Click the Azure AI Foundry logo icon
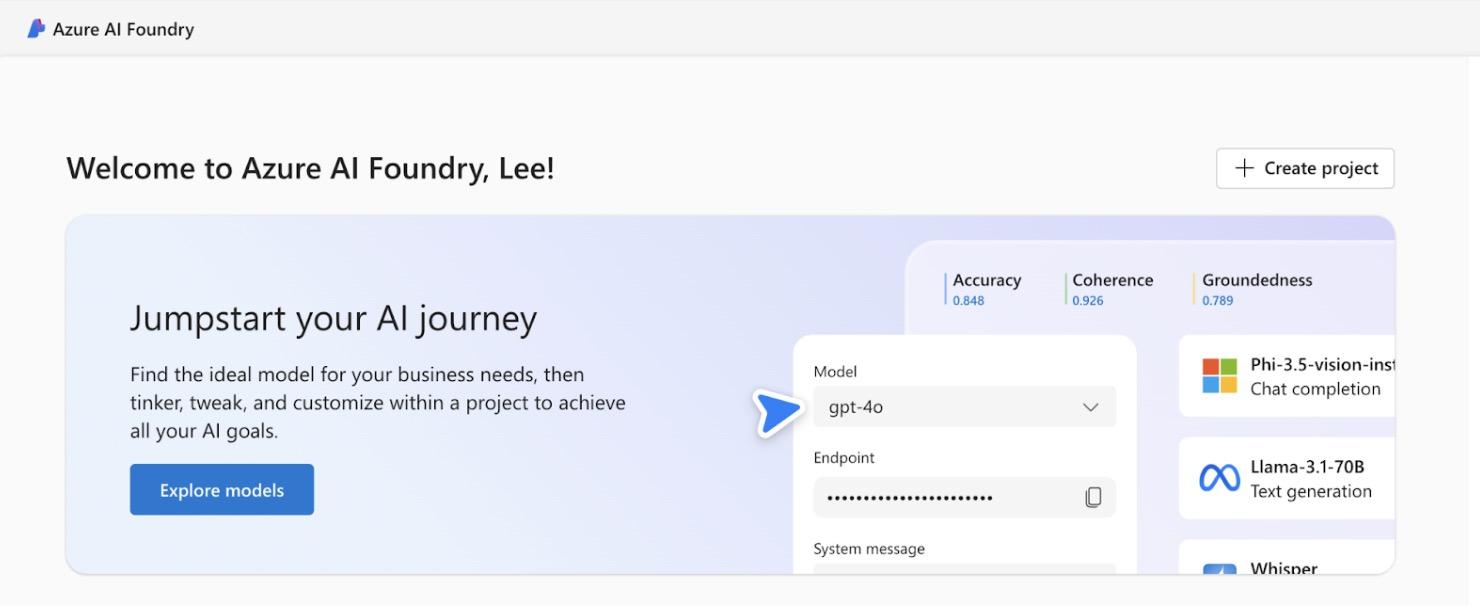This screenshot has width=1480, height=614. [x=34, y=29]
